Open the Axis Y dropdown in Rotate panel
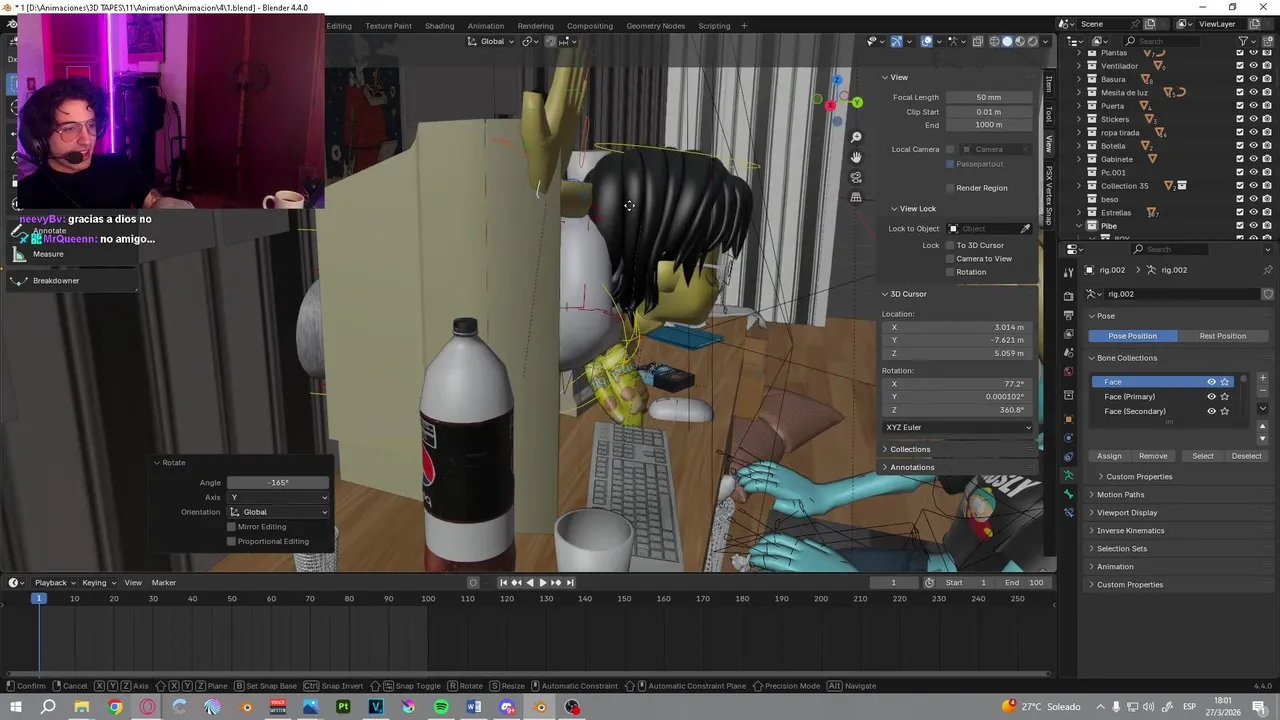 click(x=278, y=497)
